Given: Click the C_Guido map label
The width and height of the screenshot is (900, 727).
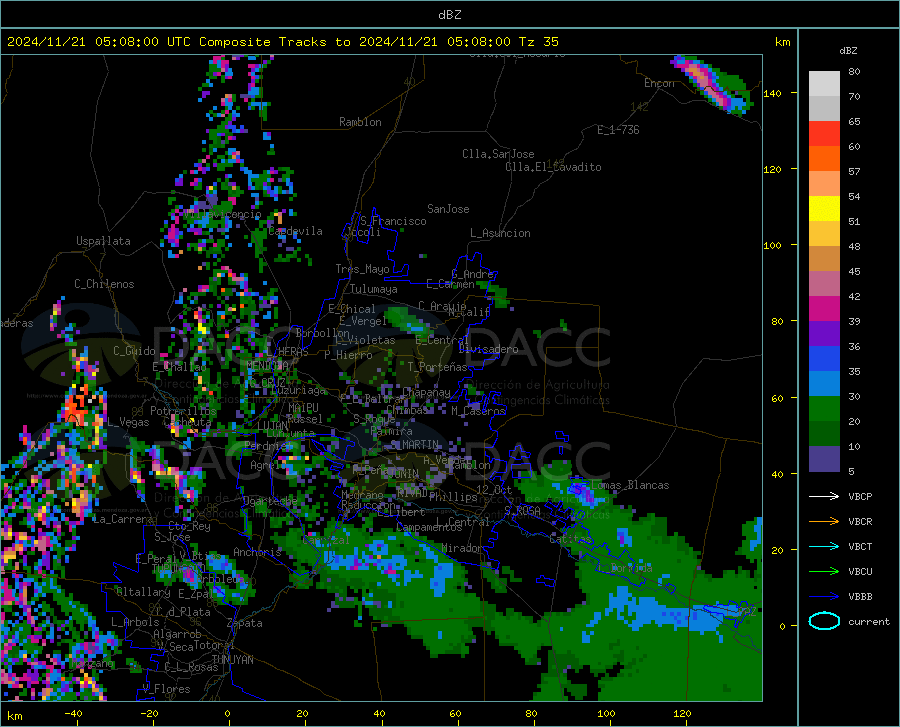Looking at the screenshot, I should 134,351.
